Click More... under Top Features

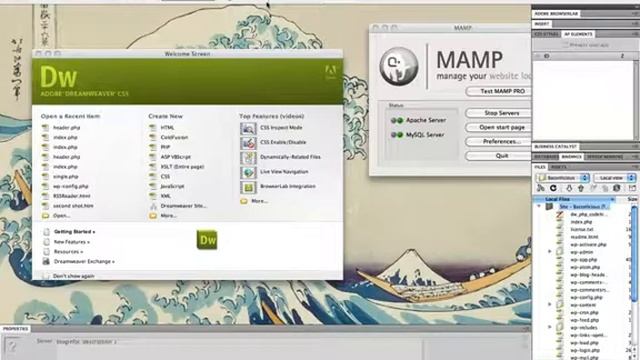tap(259, 201)
